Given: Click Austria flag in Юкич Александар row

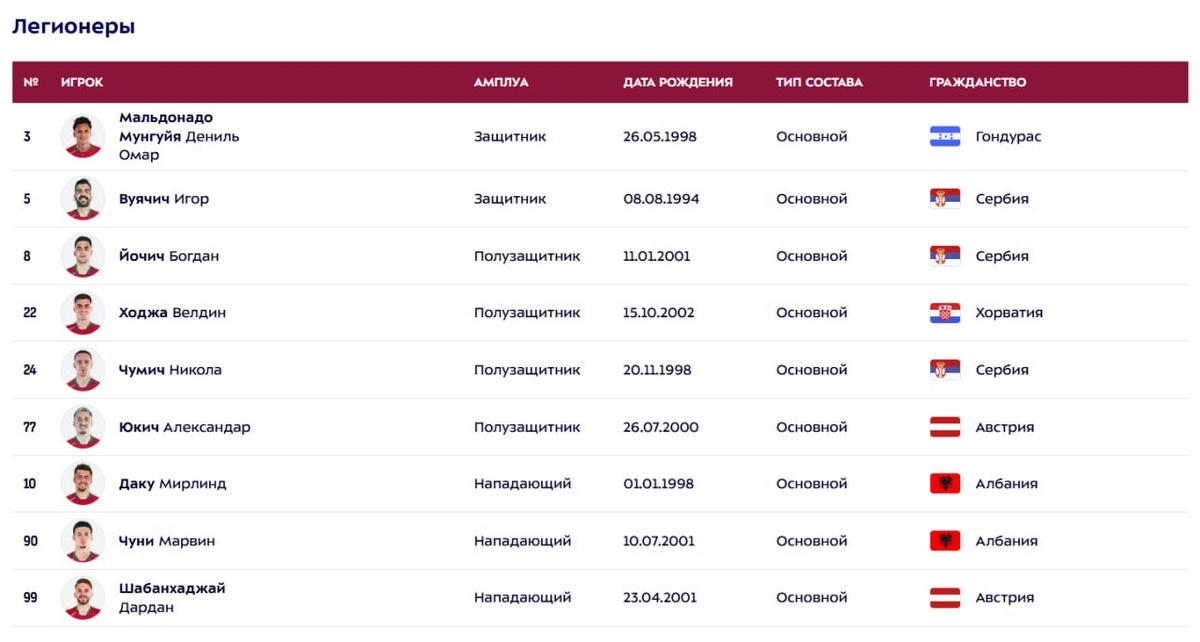Looking at the screenshot, I should click(x=945, y=427).
